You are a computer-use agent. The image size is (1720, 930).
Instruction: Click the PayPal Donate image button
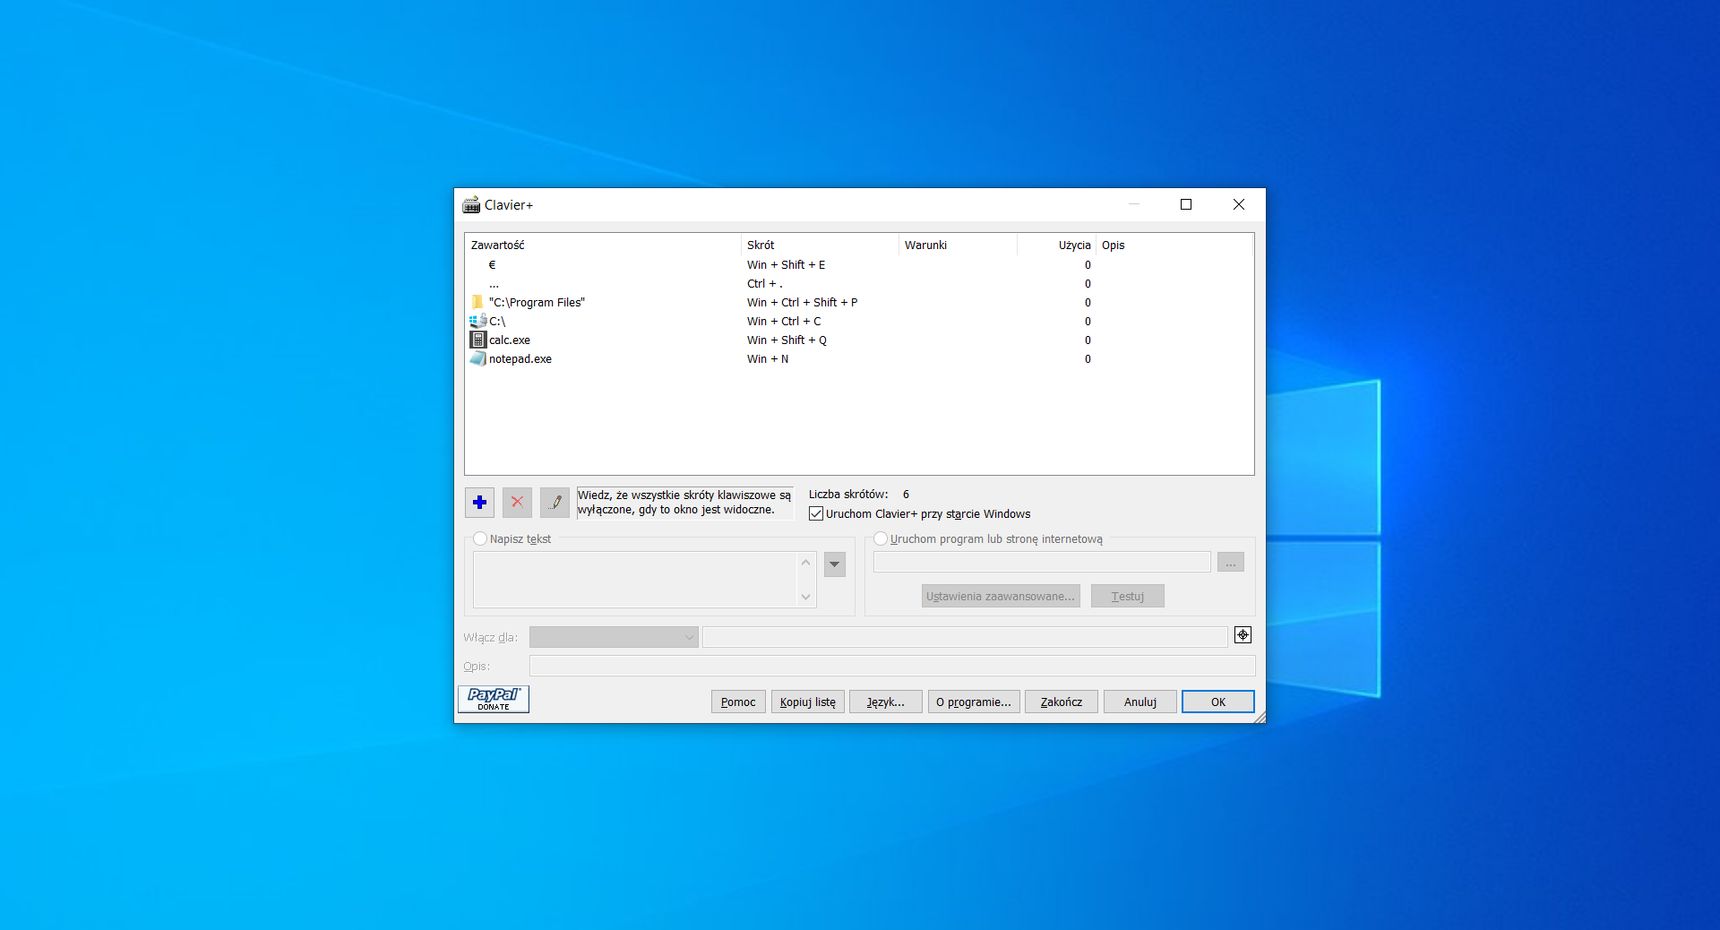[x=493, y=699]
